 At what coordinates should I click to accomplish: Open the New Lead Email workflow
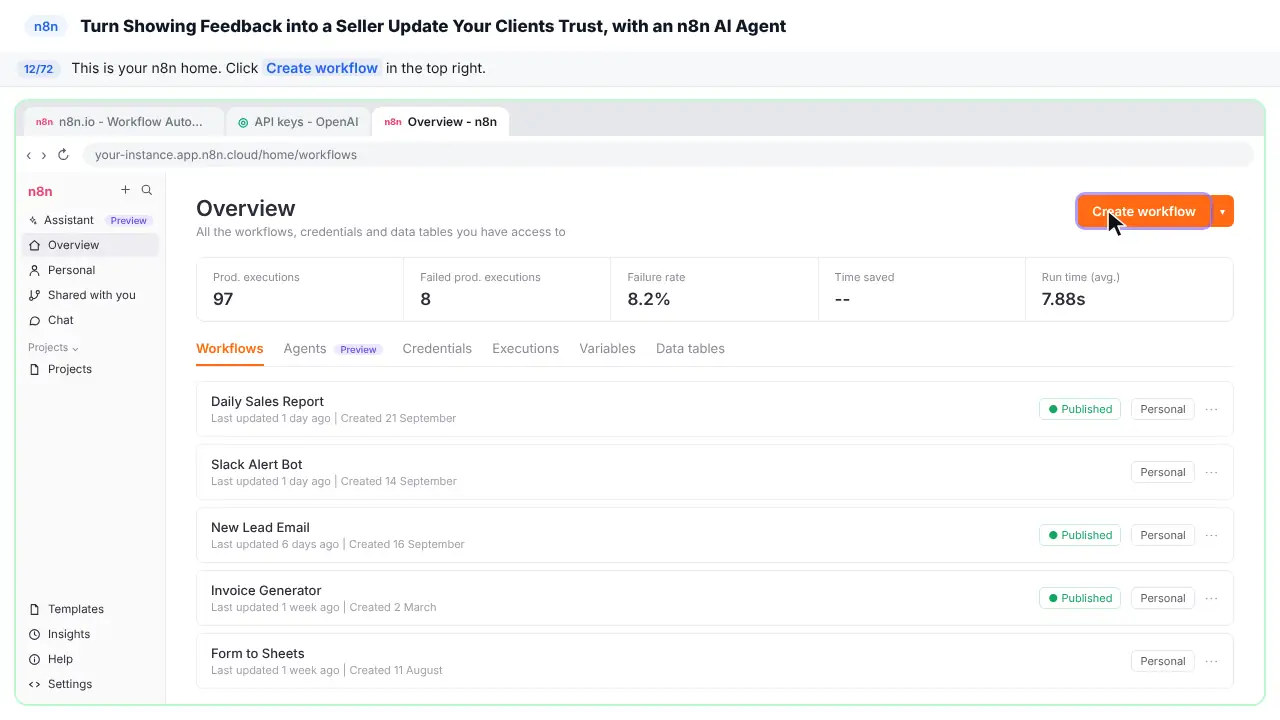tap(715, 535)
